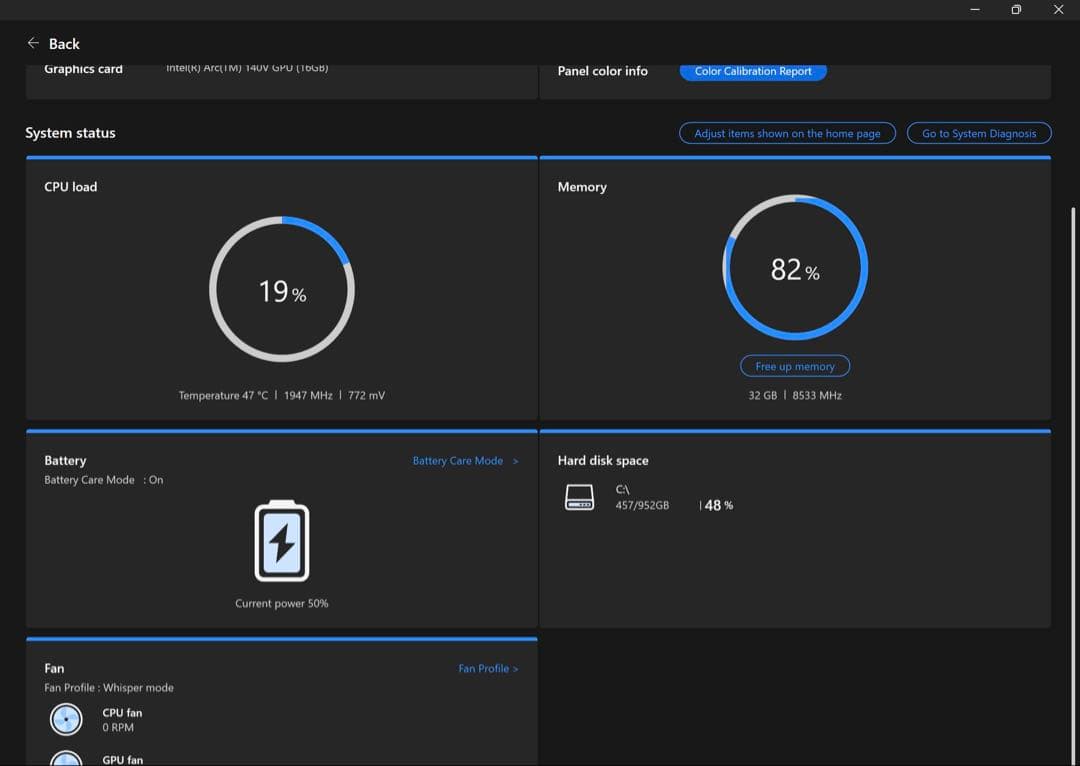Click the battery charging icon
This screenshot has width=1080, height=766.
(x=282, y=541)
